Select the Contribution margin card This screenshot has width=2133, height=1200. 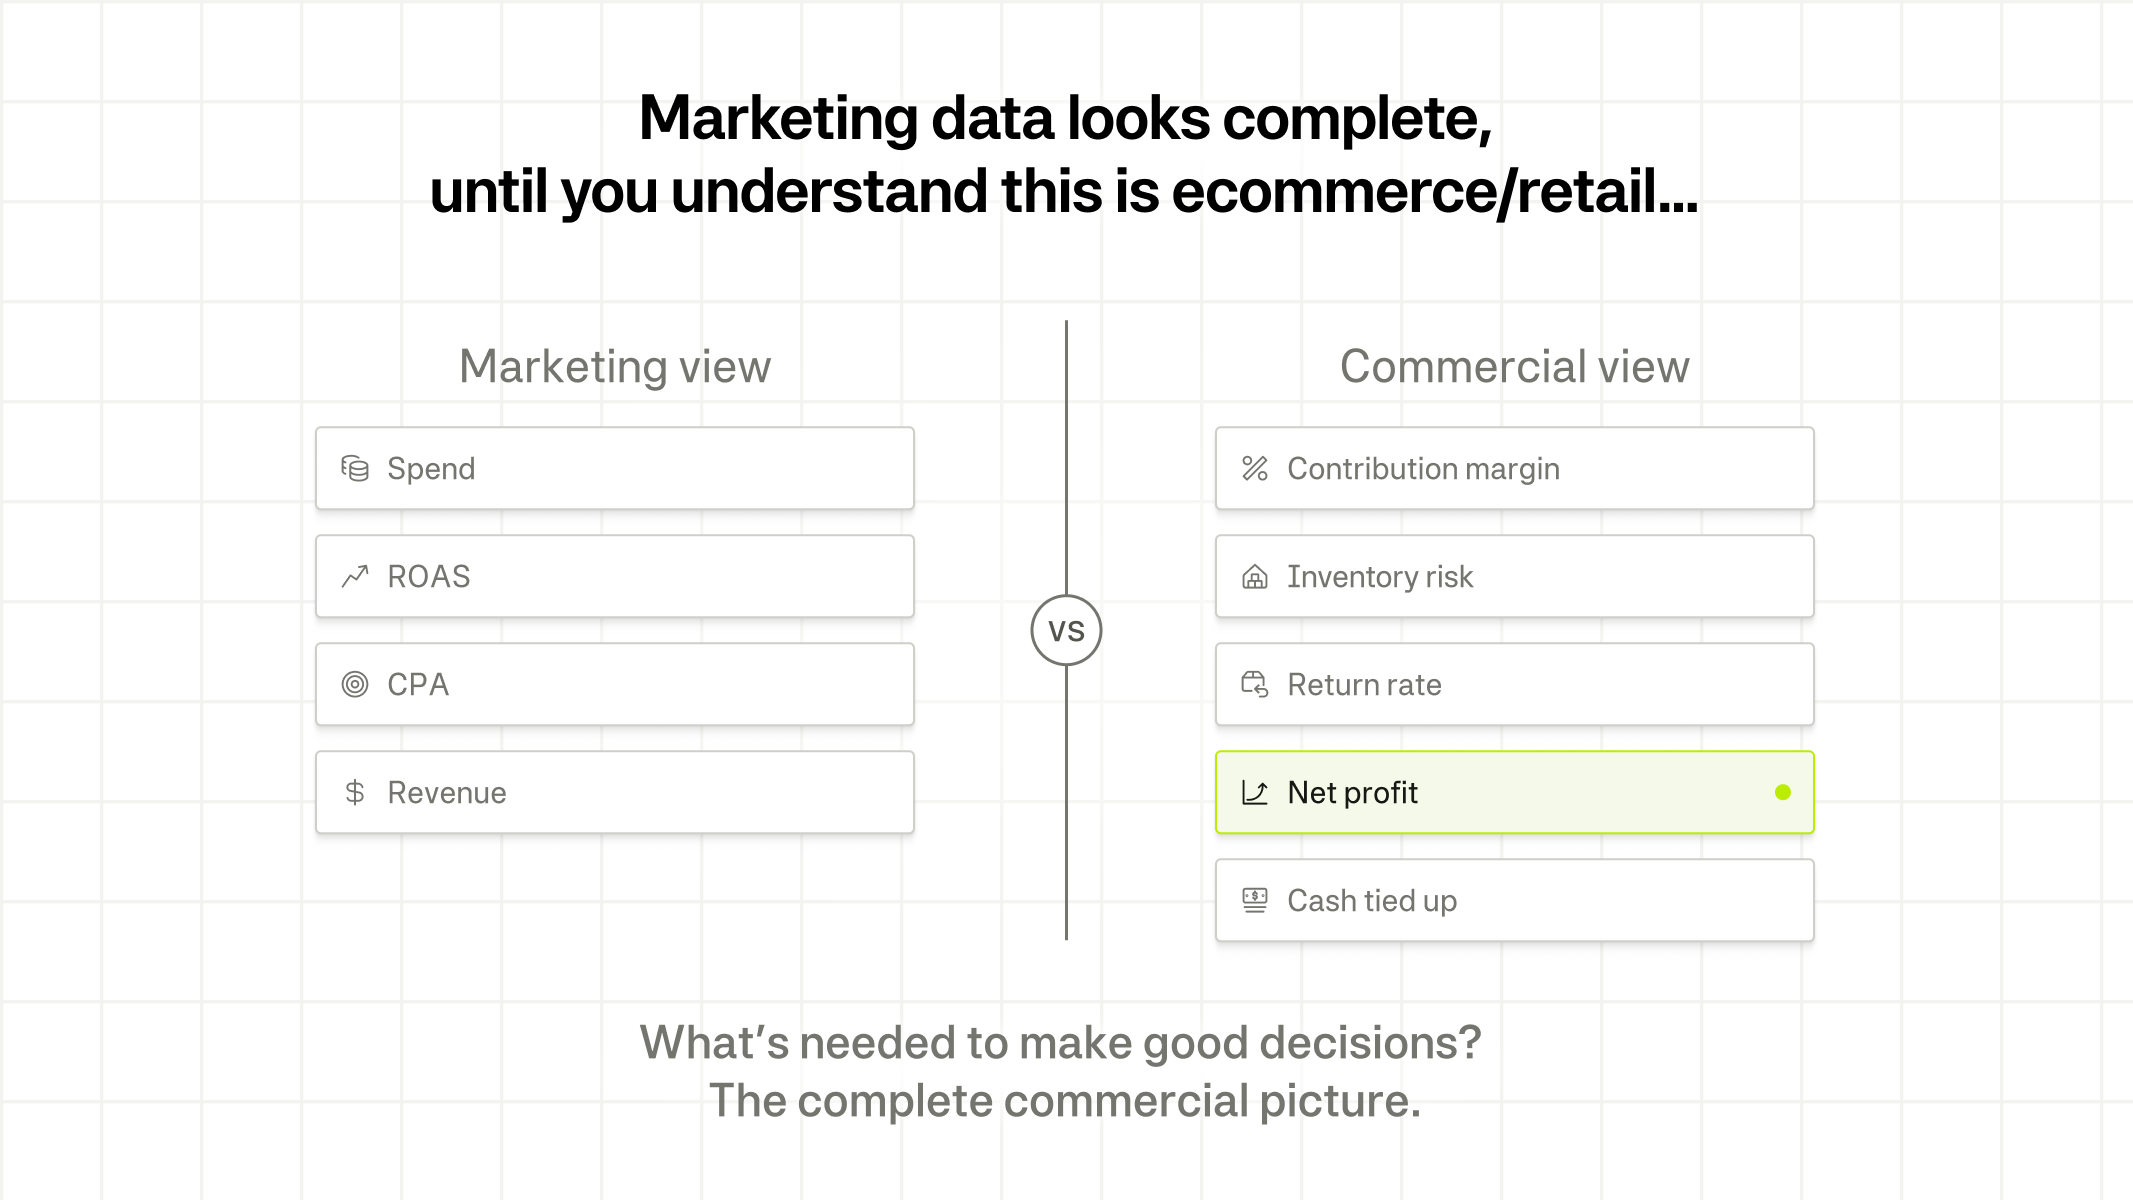[x=1514, y=469]
